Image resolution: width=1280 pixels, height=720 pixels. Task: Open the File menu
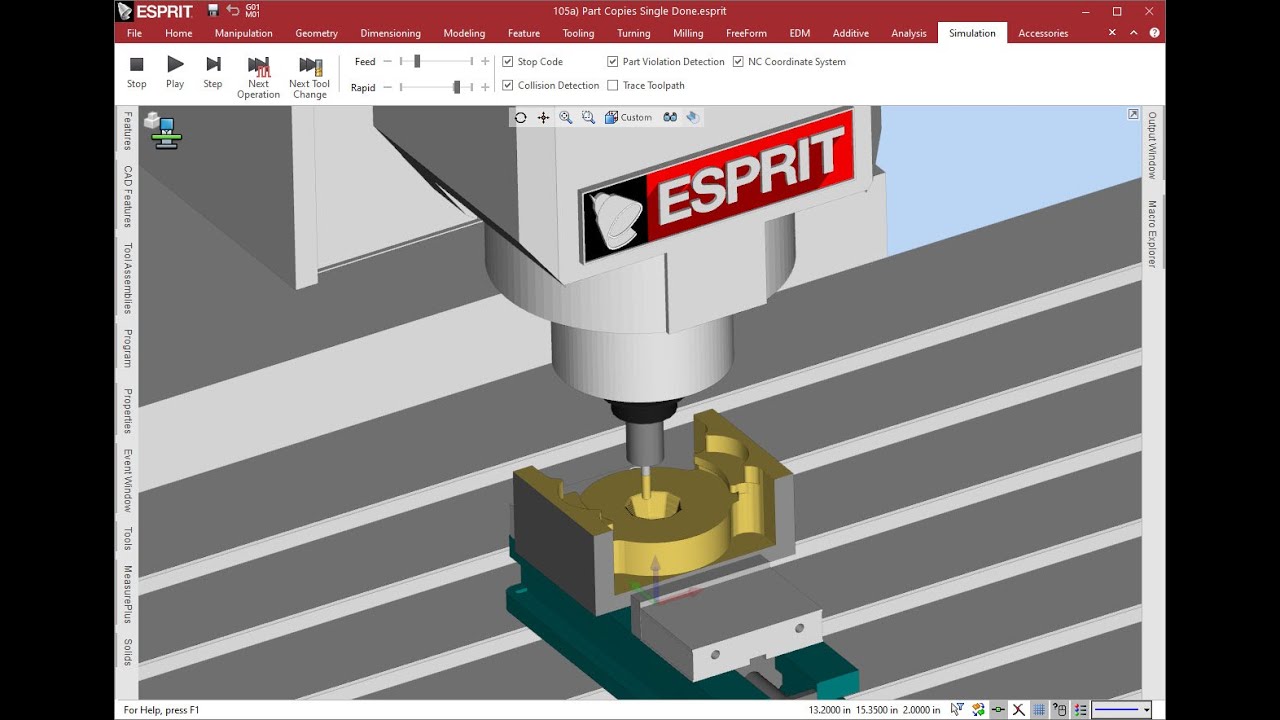(x=134, y=33)
